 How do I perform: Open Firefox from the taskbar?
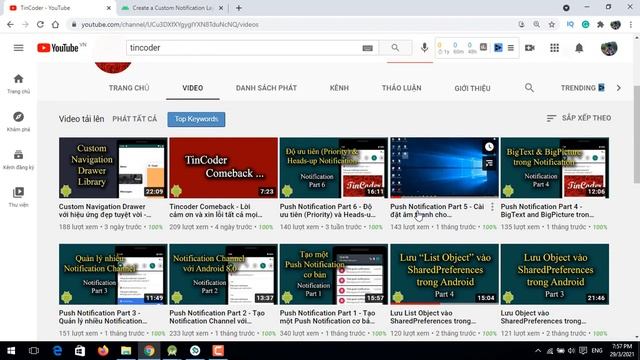103,351
